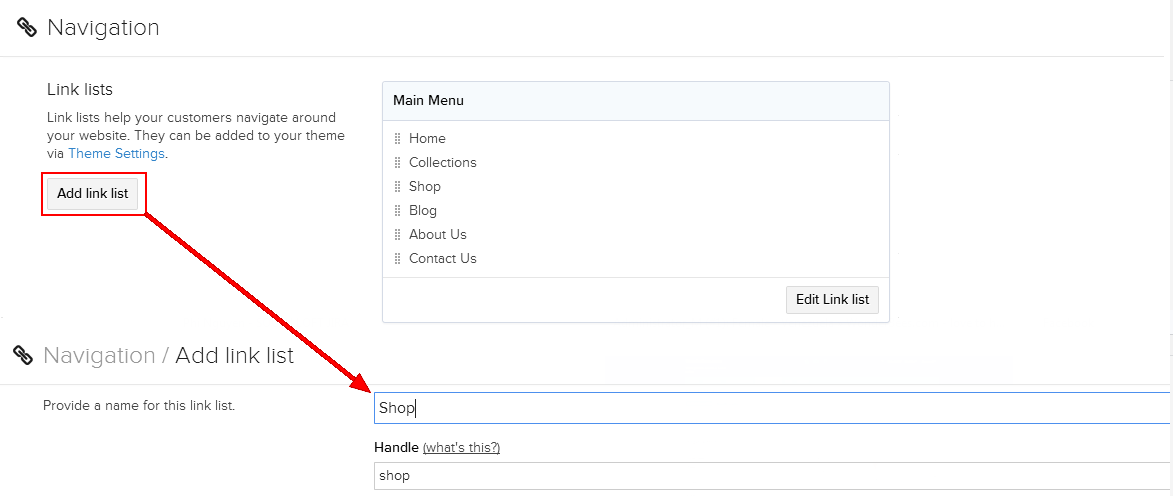This screenshot has width=1173, height=496.
Task: Grab the drag handle next to Home
Action: [397, 138]
